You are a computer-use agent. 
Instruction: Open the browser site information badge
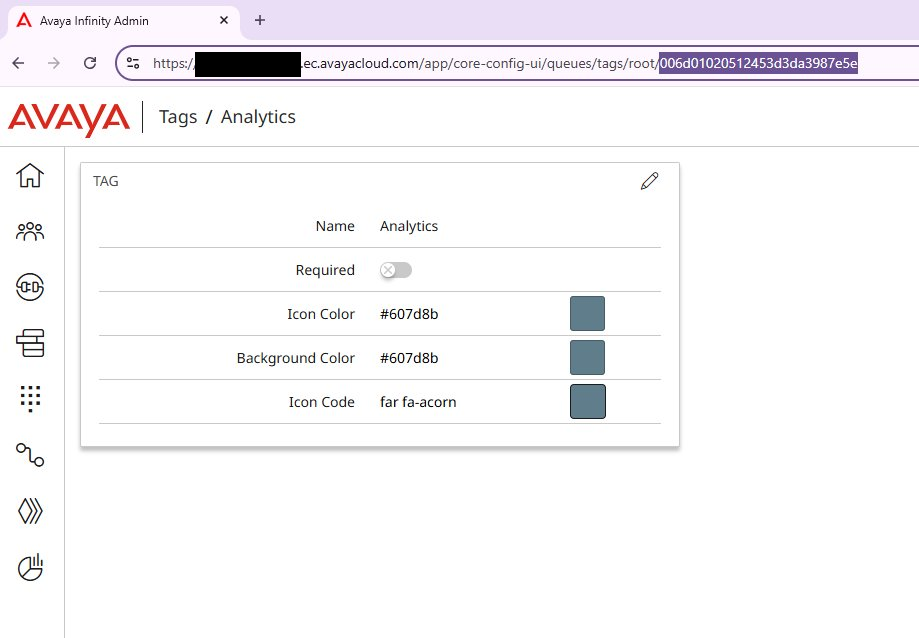pos(132,62)
